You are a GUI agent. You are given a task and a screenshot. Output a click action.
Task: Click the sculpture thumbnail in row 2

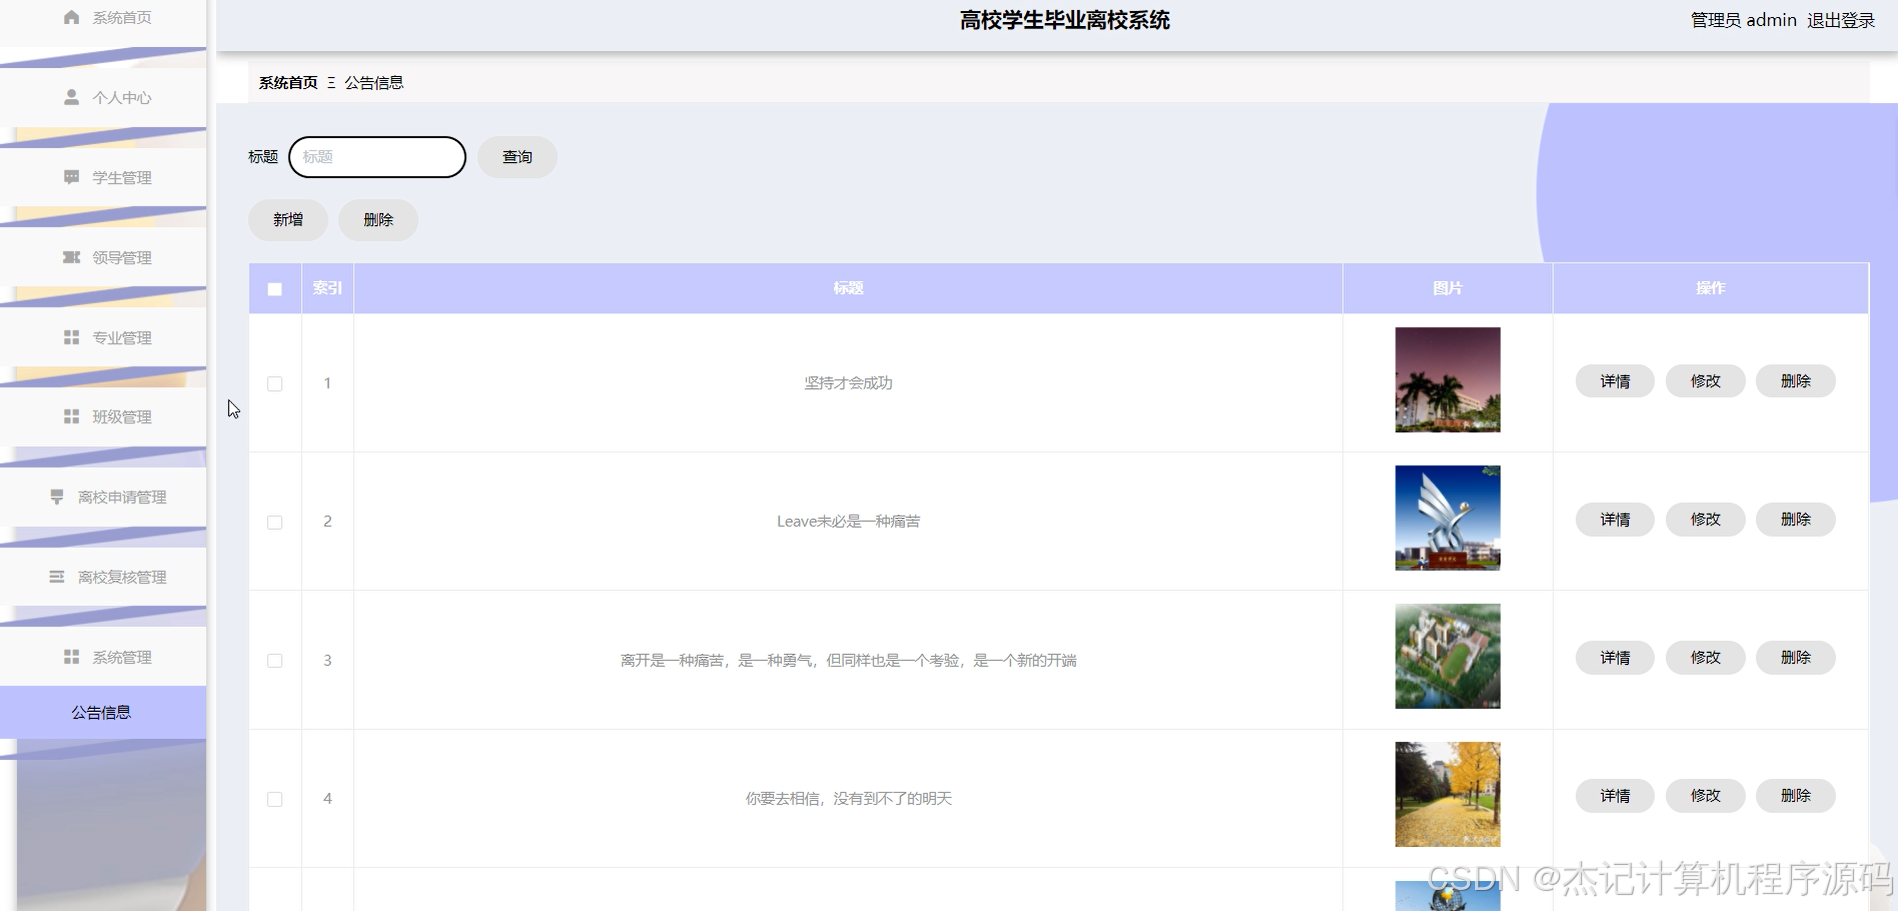click(1448, 518)
